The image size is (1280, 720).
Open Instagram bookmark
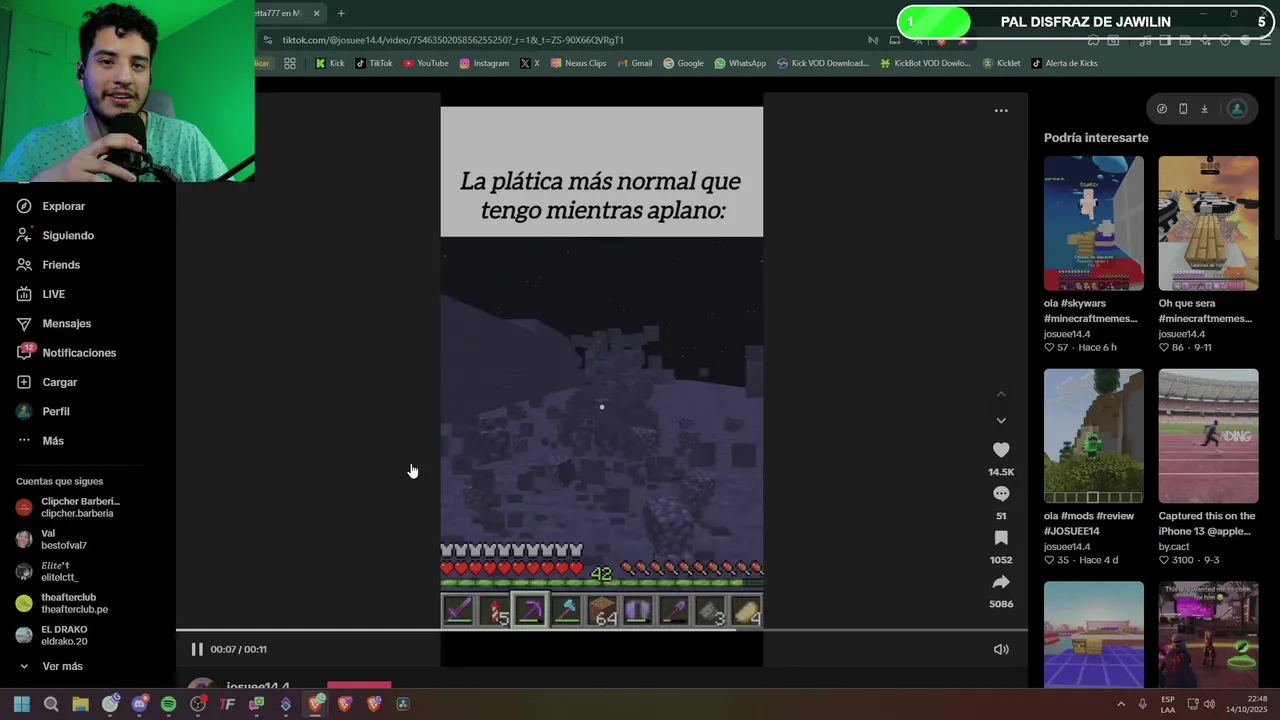point(484,63)
